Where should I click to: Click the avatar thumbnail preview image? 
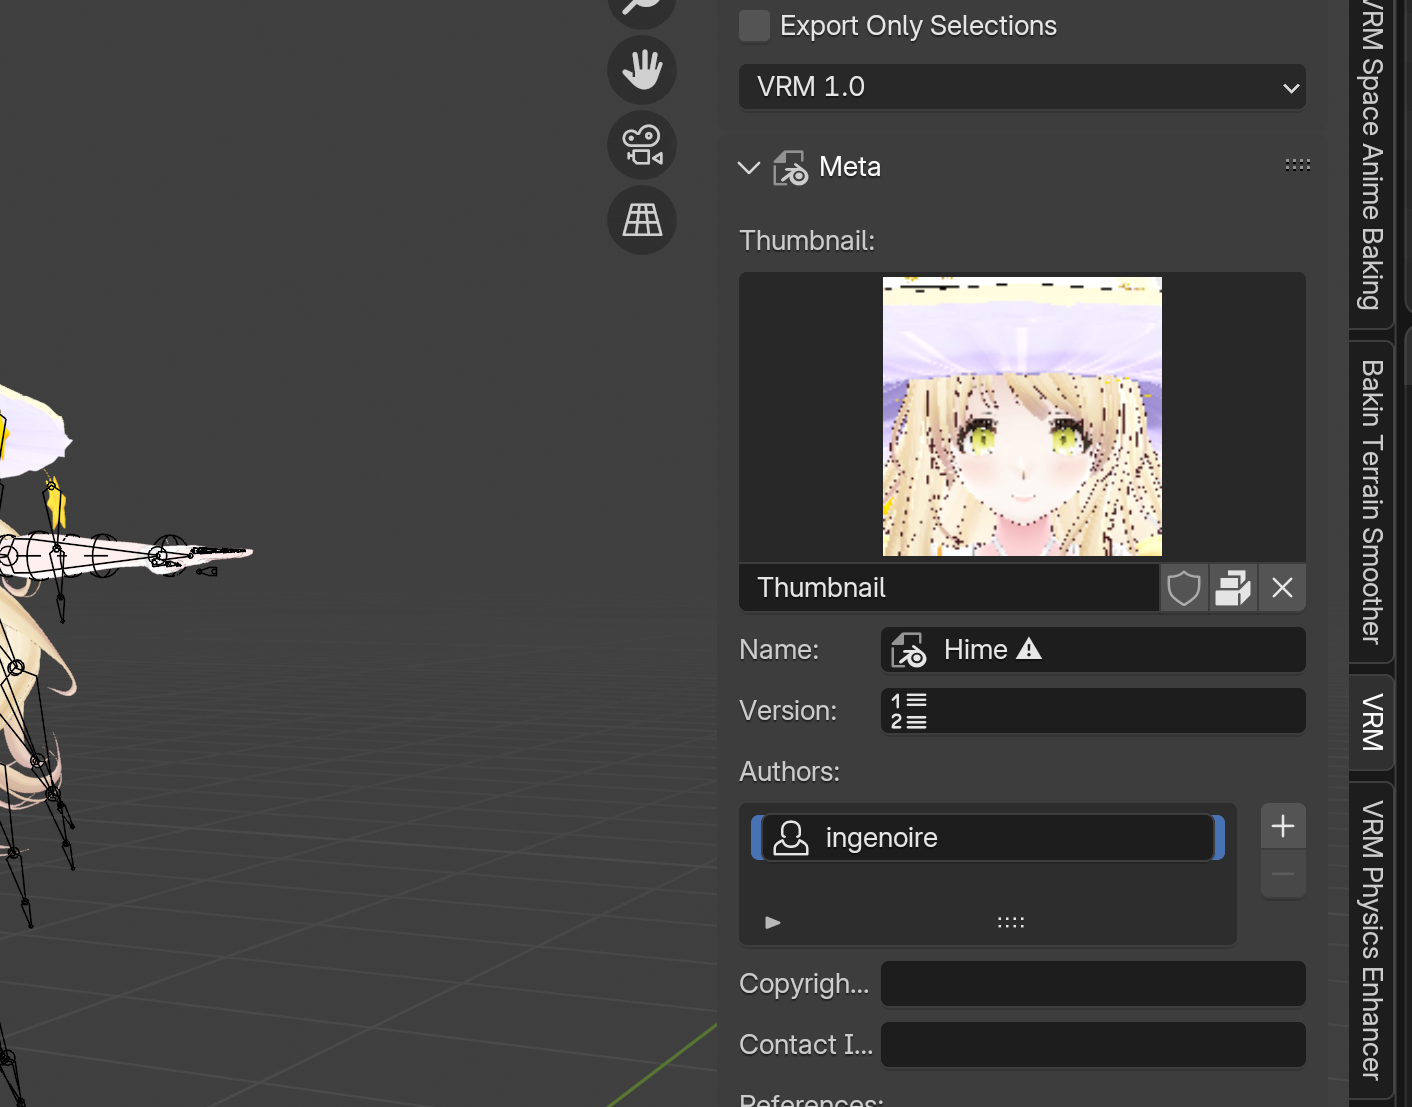(x=1022, y=416)
